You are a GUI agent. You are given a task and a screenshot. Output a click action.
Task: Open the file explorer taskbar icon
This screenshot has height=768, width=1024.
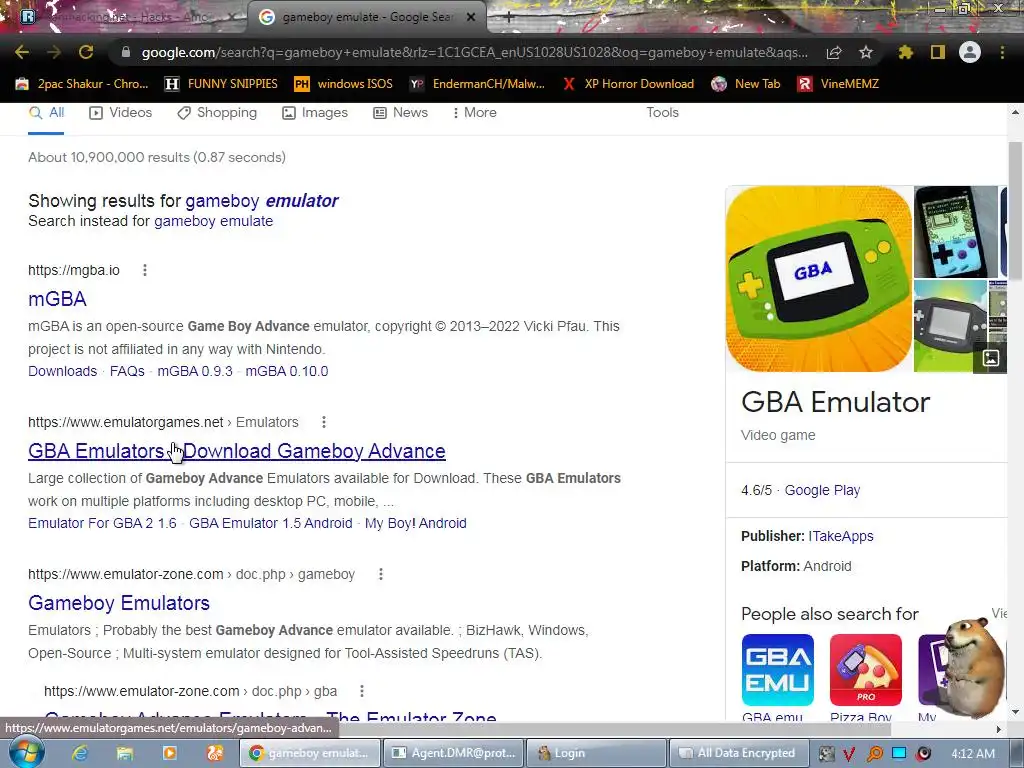(x=125, y=753)
